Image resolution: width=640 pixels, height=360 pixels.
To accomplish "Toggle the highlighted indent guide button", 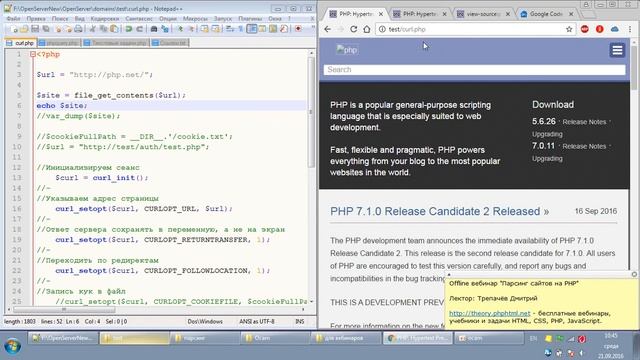I will pyautogui.click(x=252, y=29).
